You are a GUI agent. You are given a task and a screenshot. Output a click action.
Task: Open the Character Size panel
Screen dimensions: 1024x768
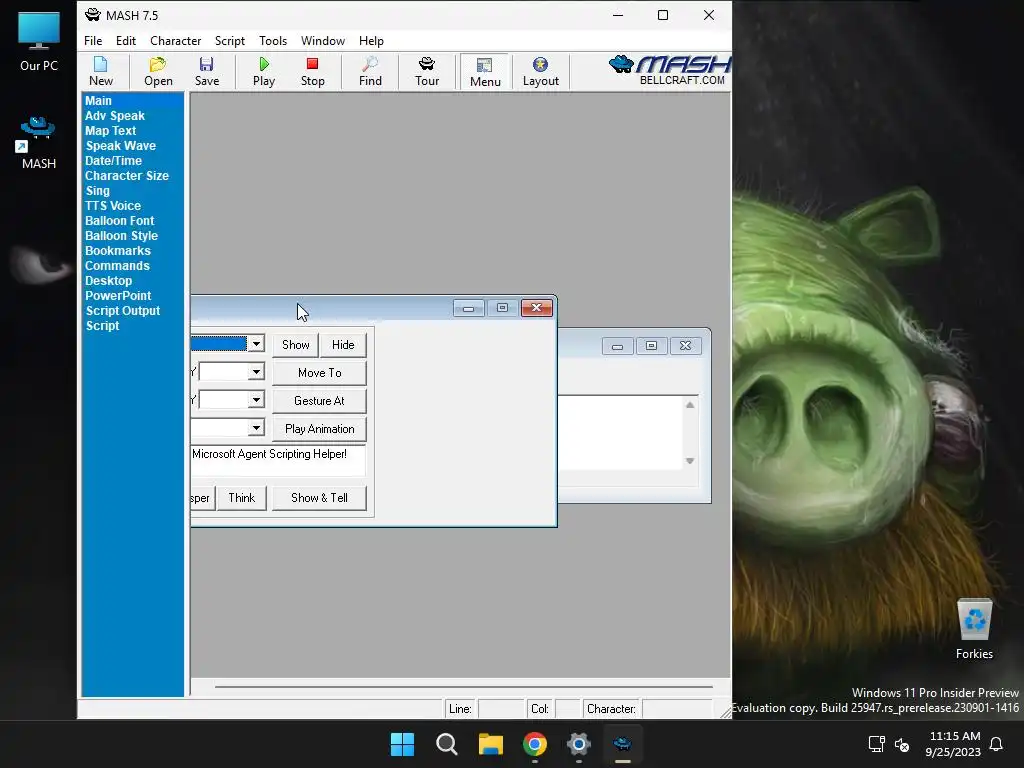127,176
